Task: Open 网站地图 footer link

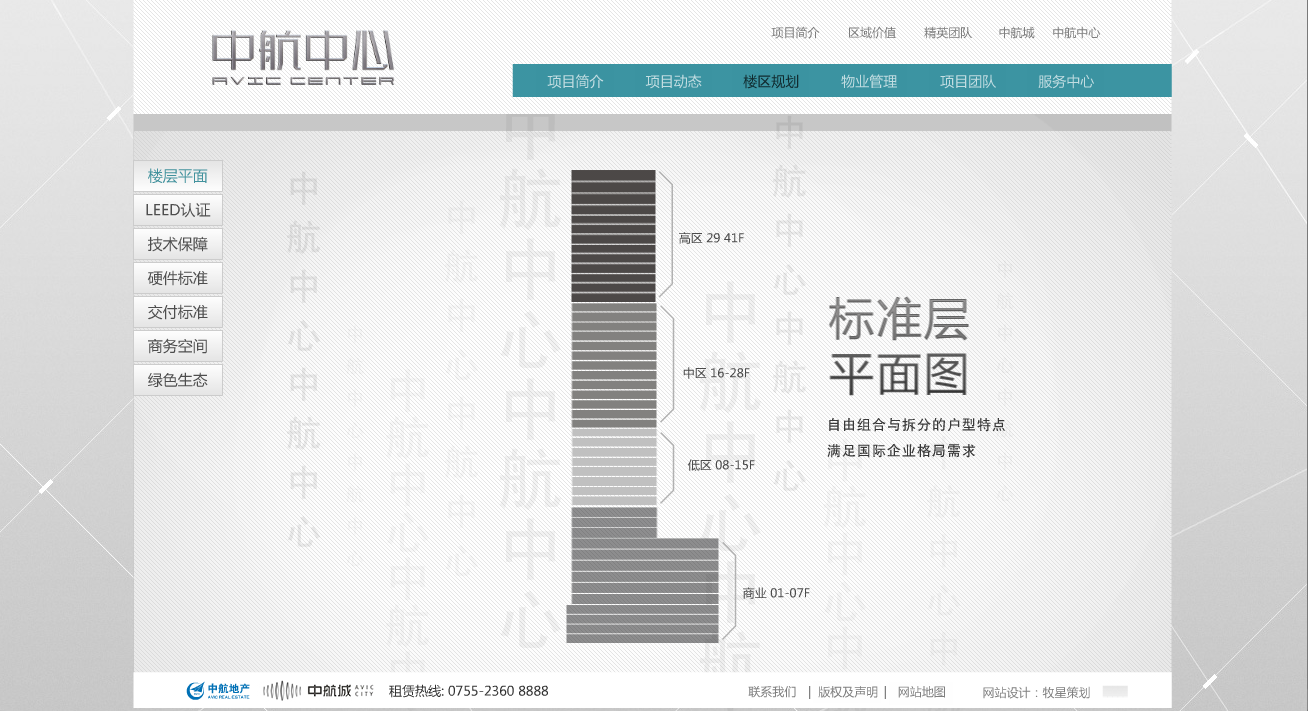Action: [x=921, y=692]
